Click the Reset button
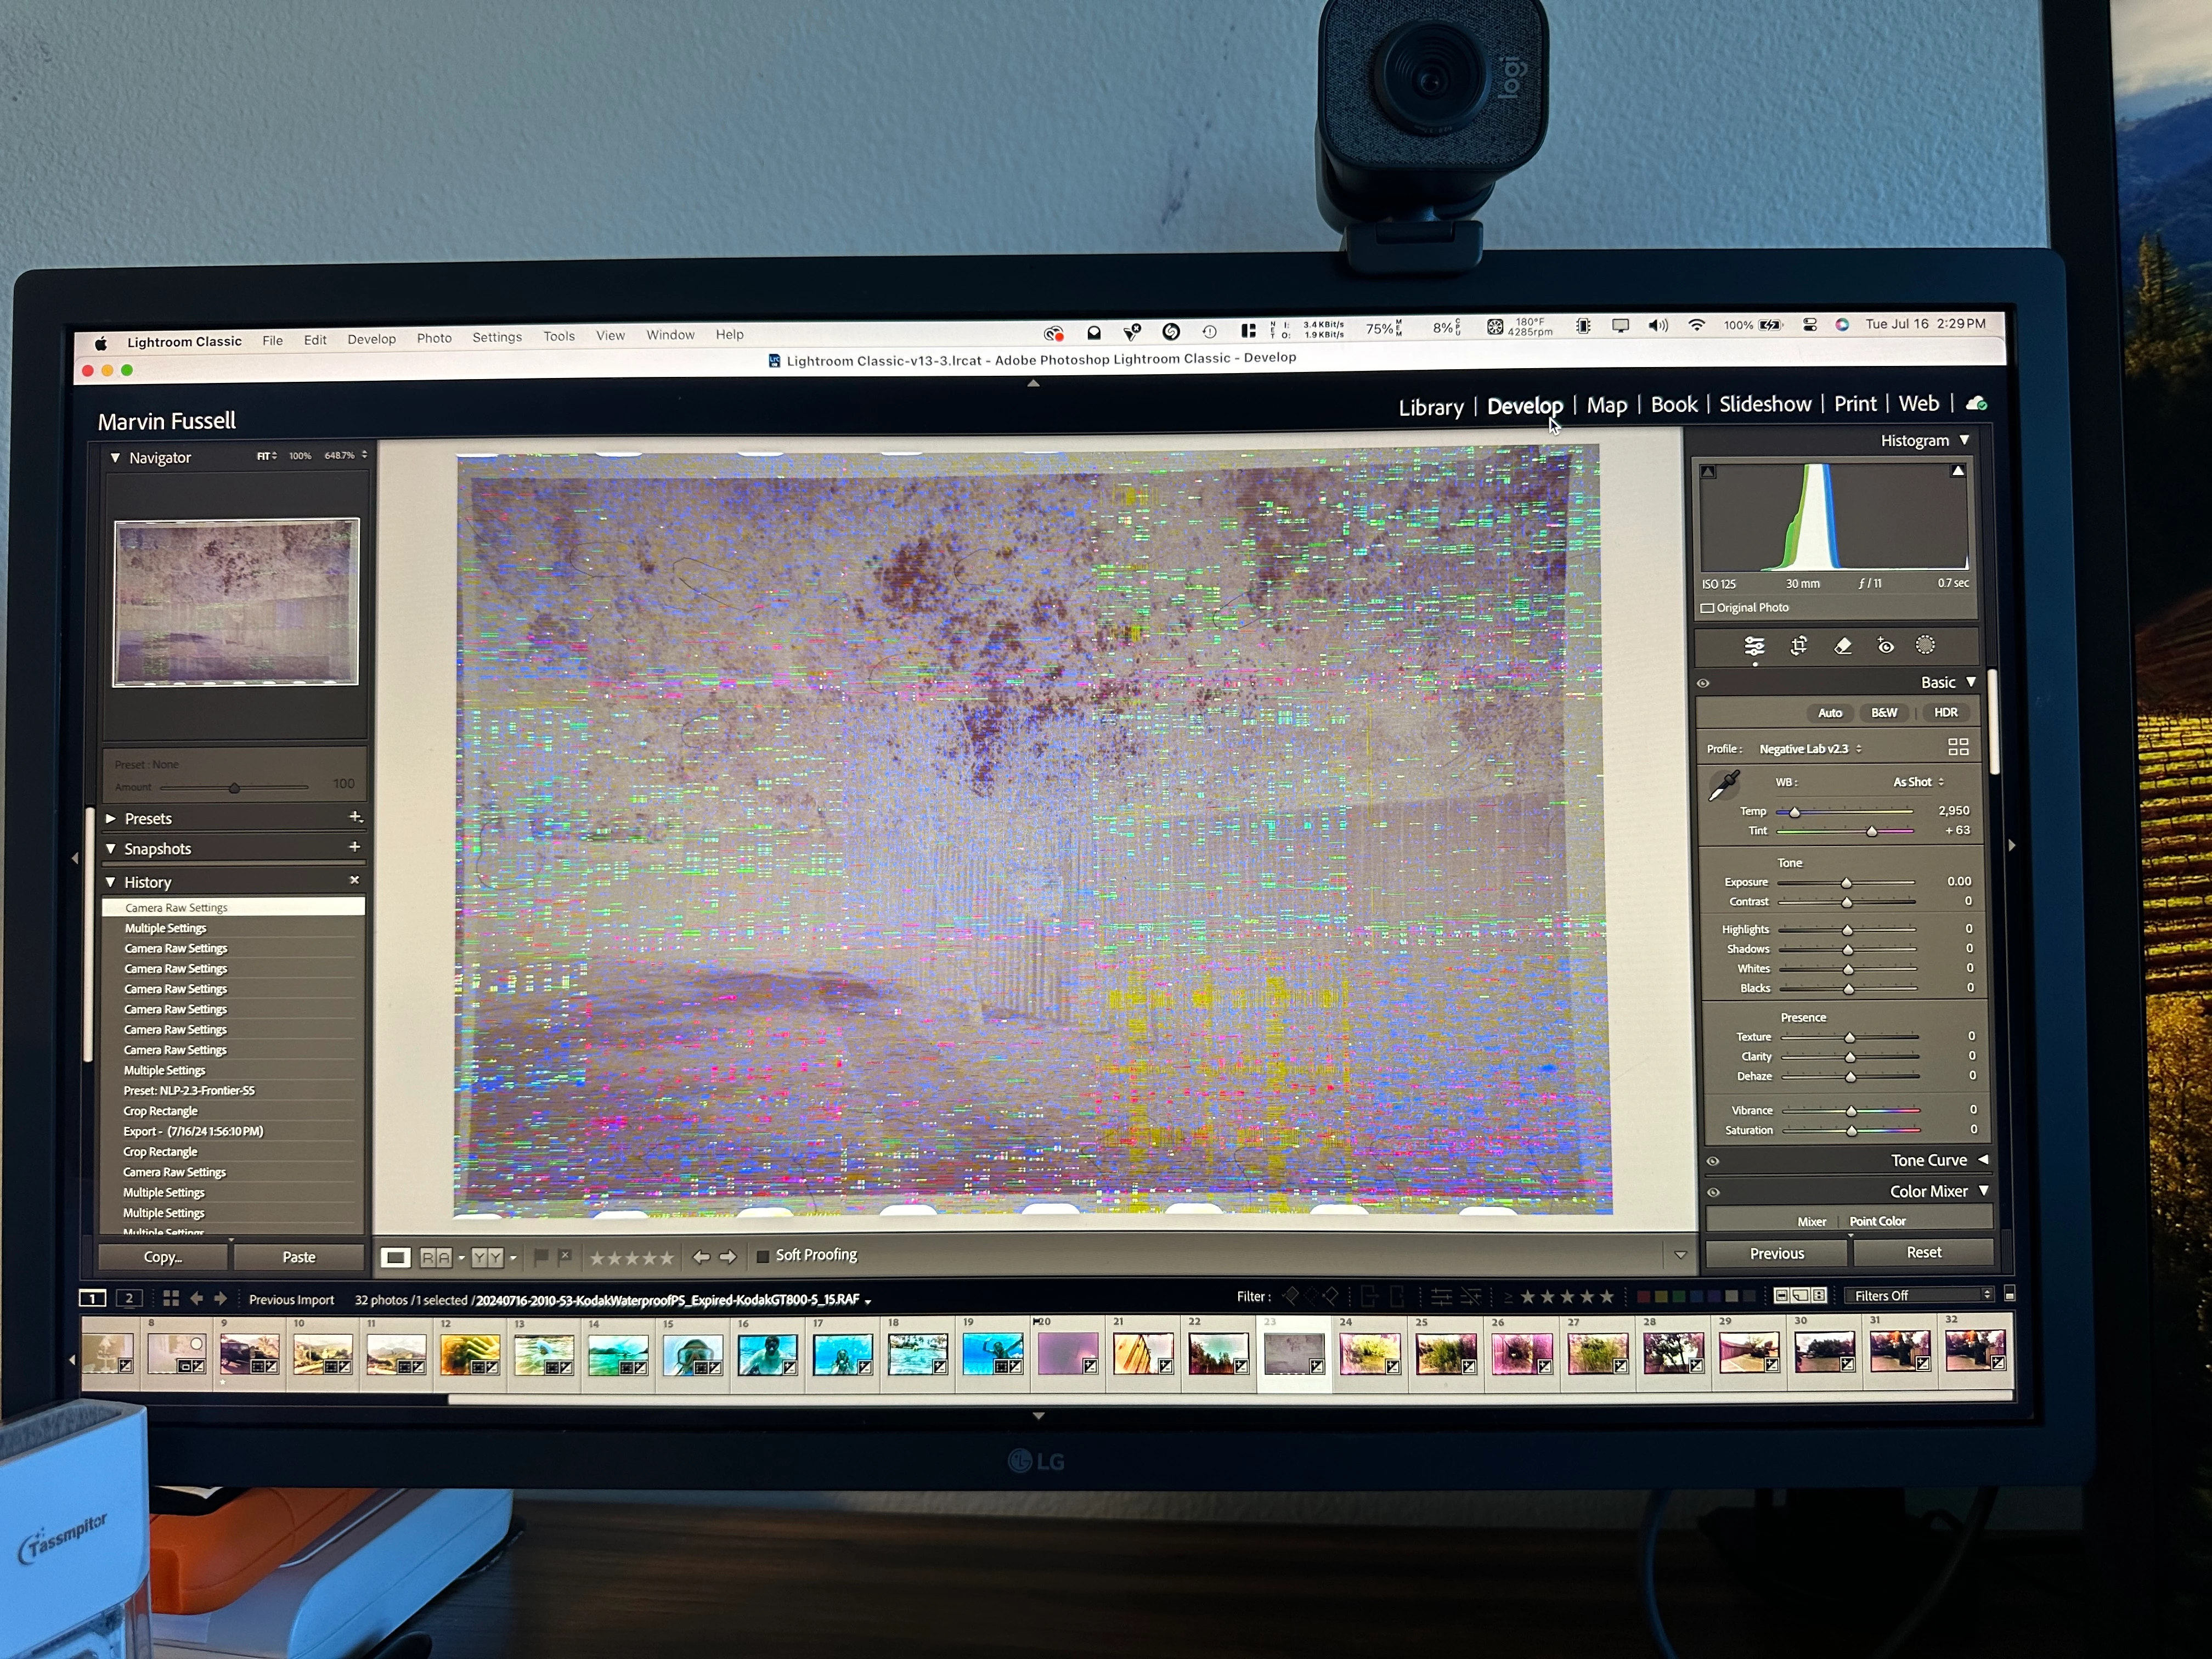 click(x=1923, y=1252)
